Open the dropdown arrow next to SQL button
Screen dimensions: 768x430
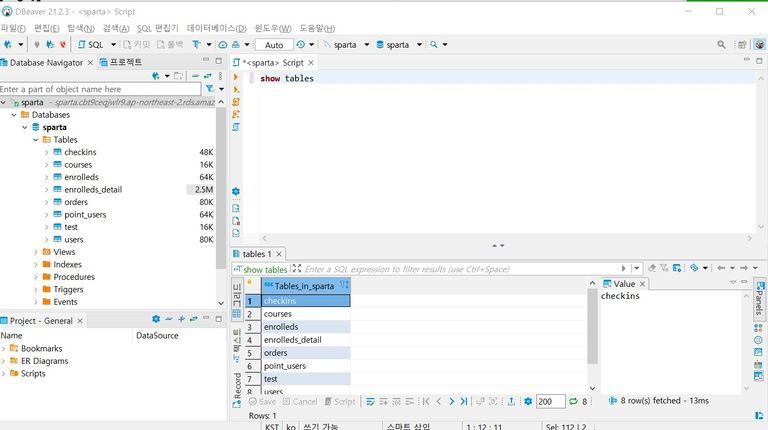click(114, 45)
